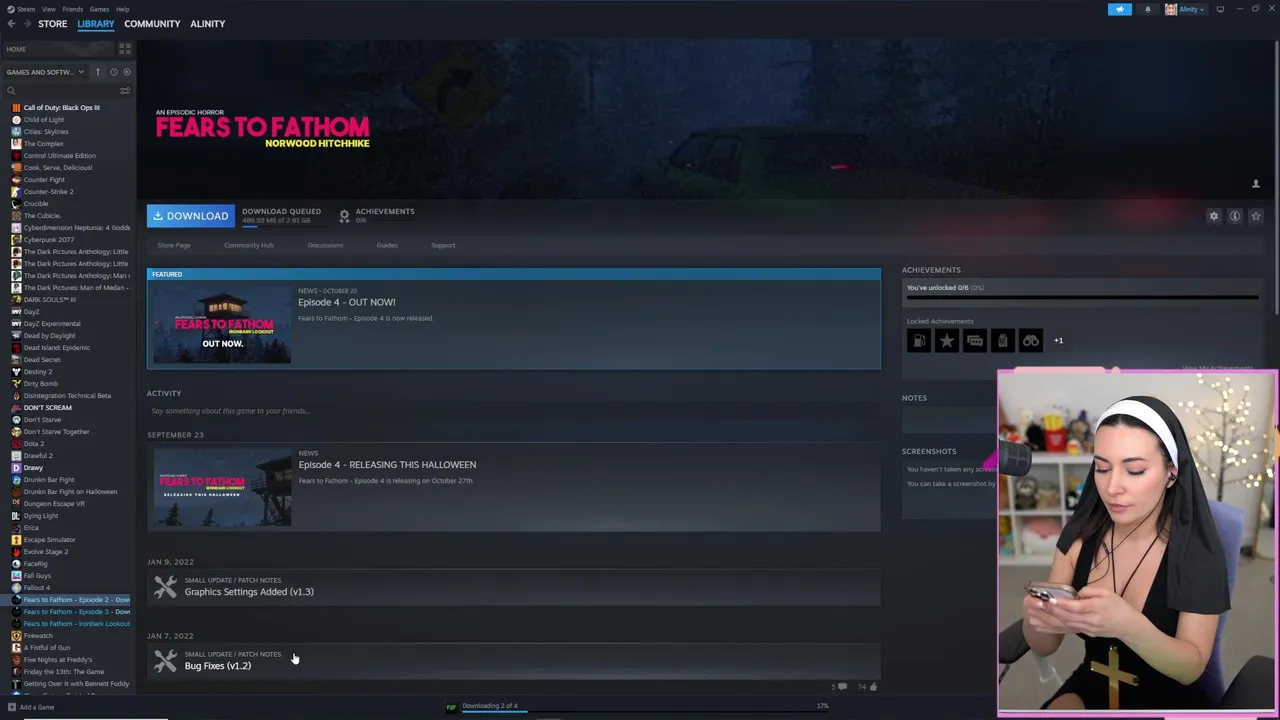
Task: Open the Games menu
Action: [x=99, y=9]
